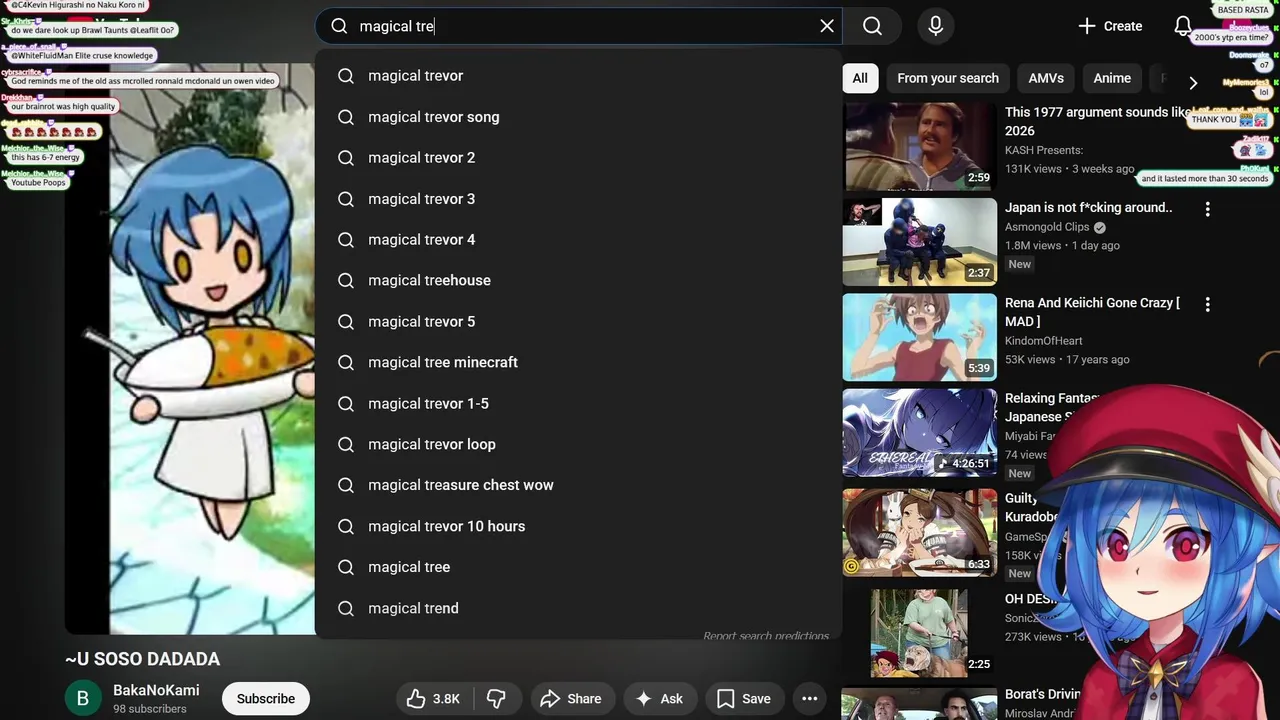The width and height of the screenshot is (1280, 720).
Task: Click the magnifier icon beside "magical trevor"
Action: point(346,76)
